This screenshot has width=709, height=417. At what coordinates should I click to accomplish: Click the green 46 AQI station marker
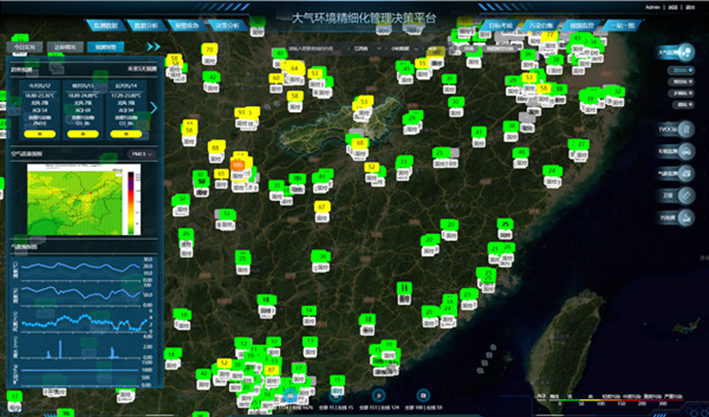521,152
